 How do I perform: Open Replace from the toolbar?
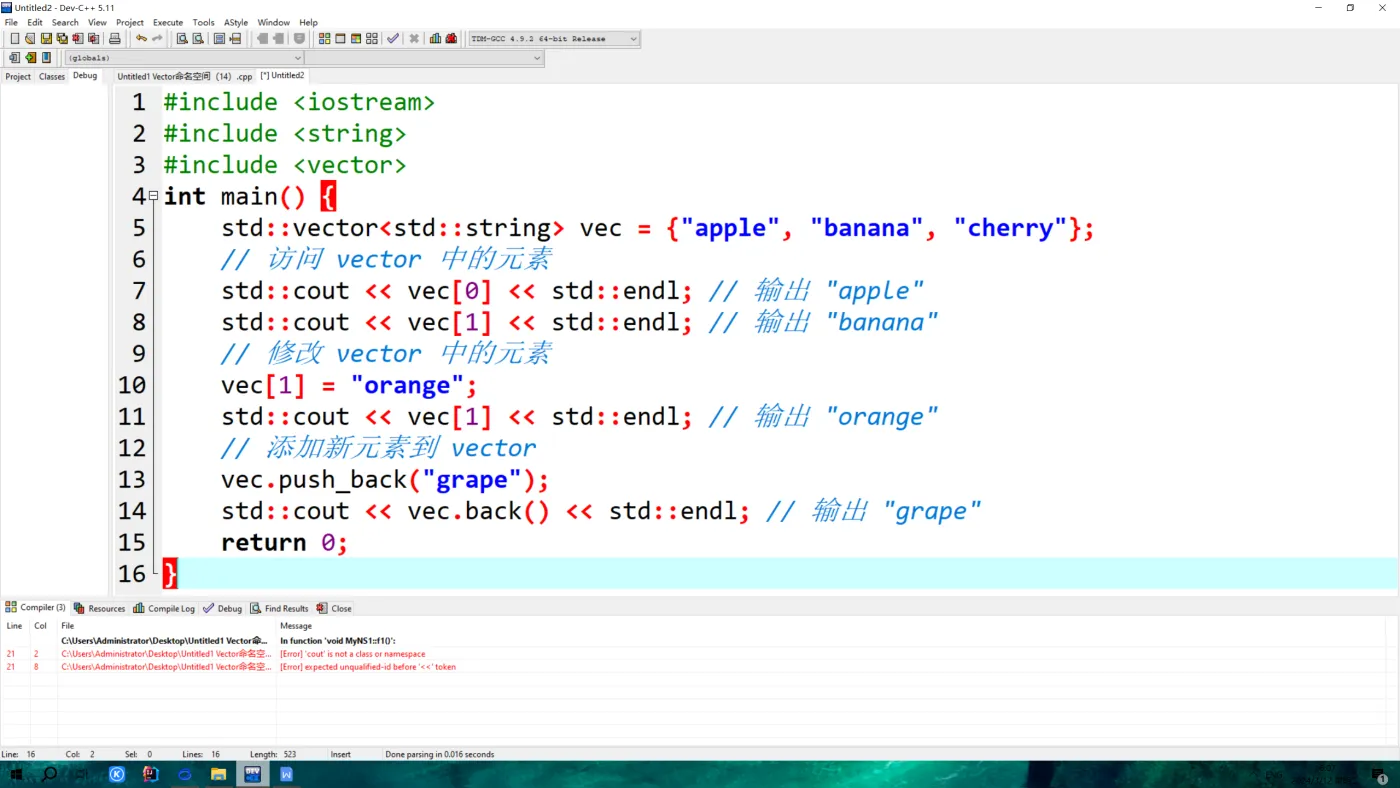(198, 39)
